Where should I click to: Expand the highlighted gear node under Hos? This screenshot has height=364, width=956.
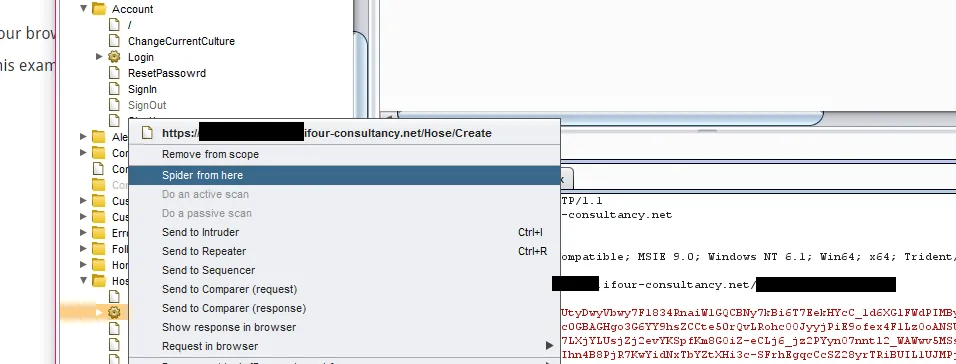coord(99,312)
